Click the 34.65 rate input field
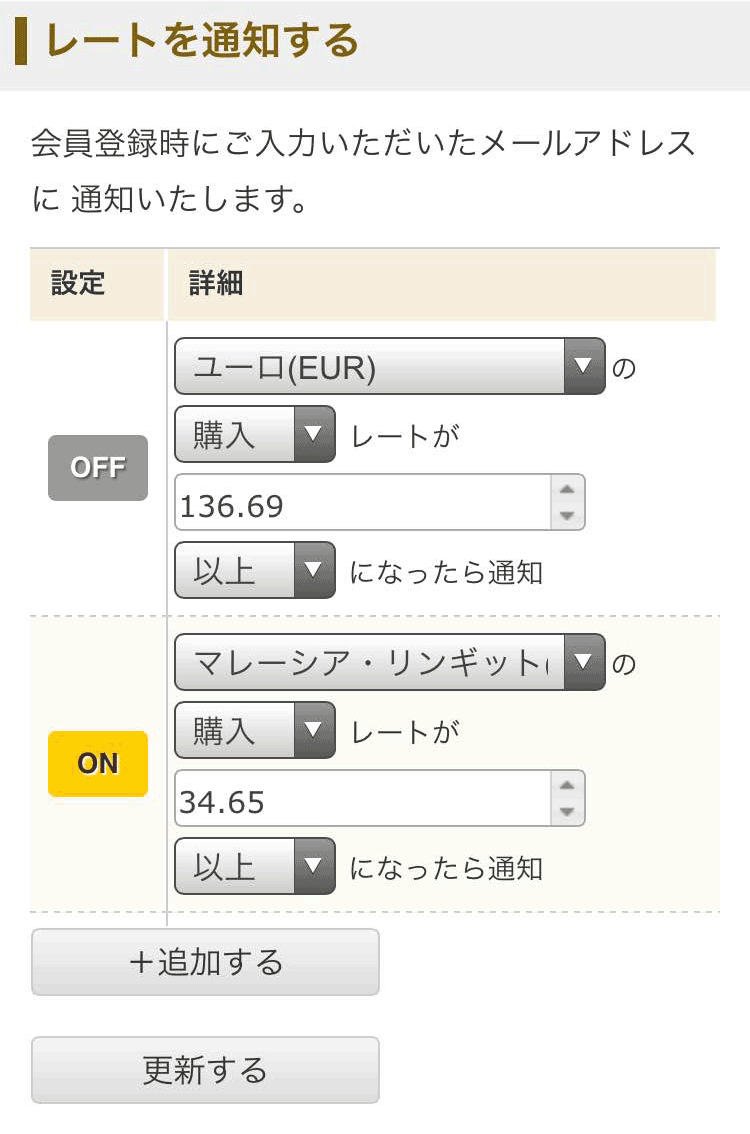The width and height of the screenshot is (750, 1134). click(x=362, y=799)
